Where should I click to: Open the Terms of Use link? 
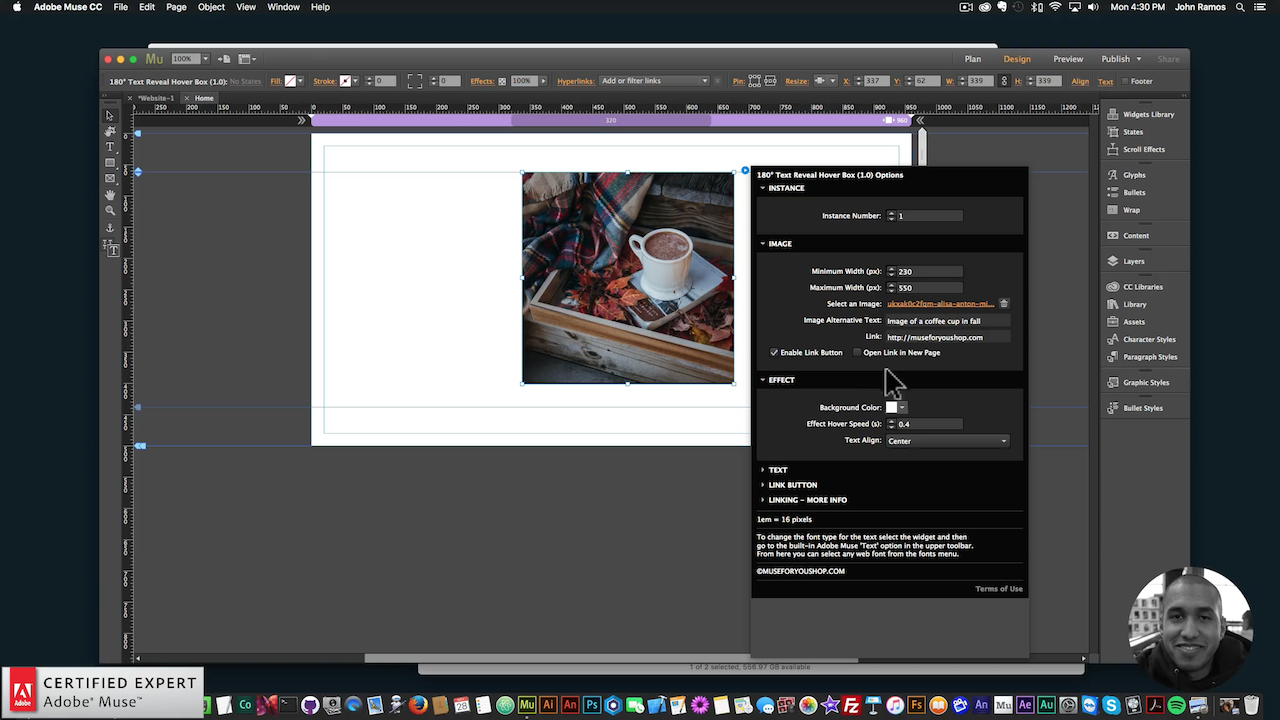coord(998,588)
